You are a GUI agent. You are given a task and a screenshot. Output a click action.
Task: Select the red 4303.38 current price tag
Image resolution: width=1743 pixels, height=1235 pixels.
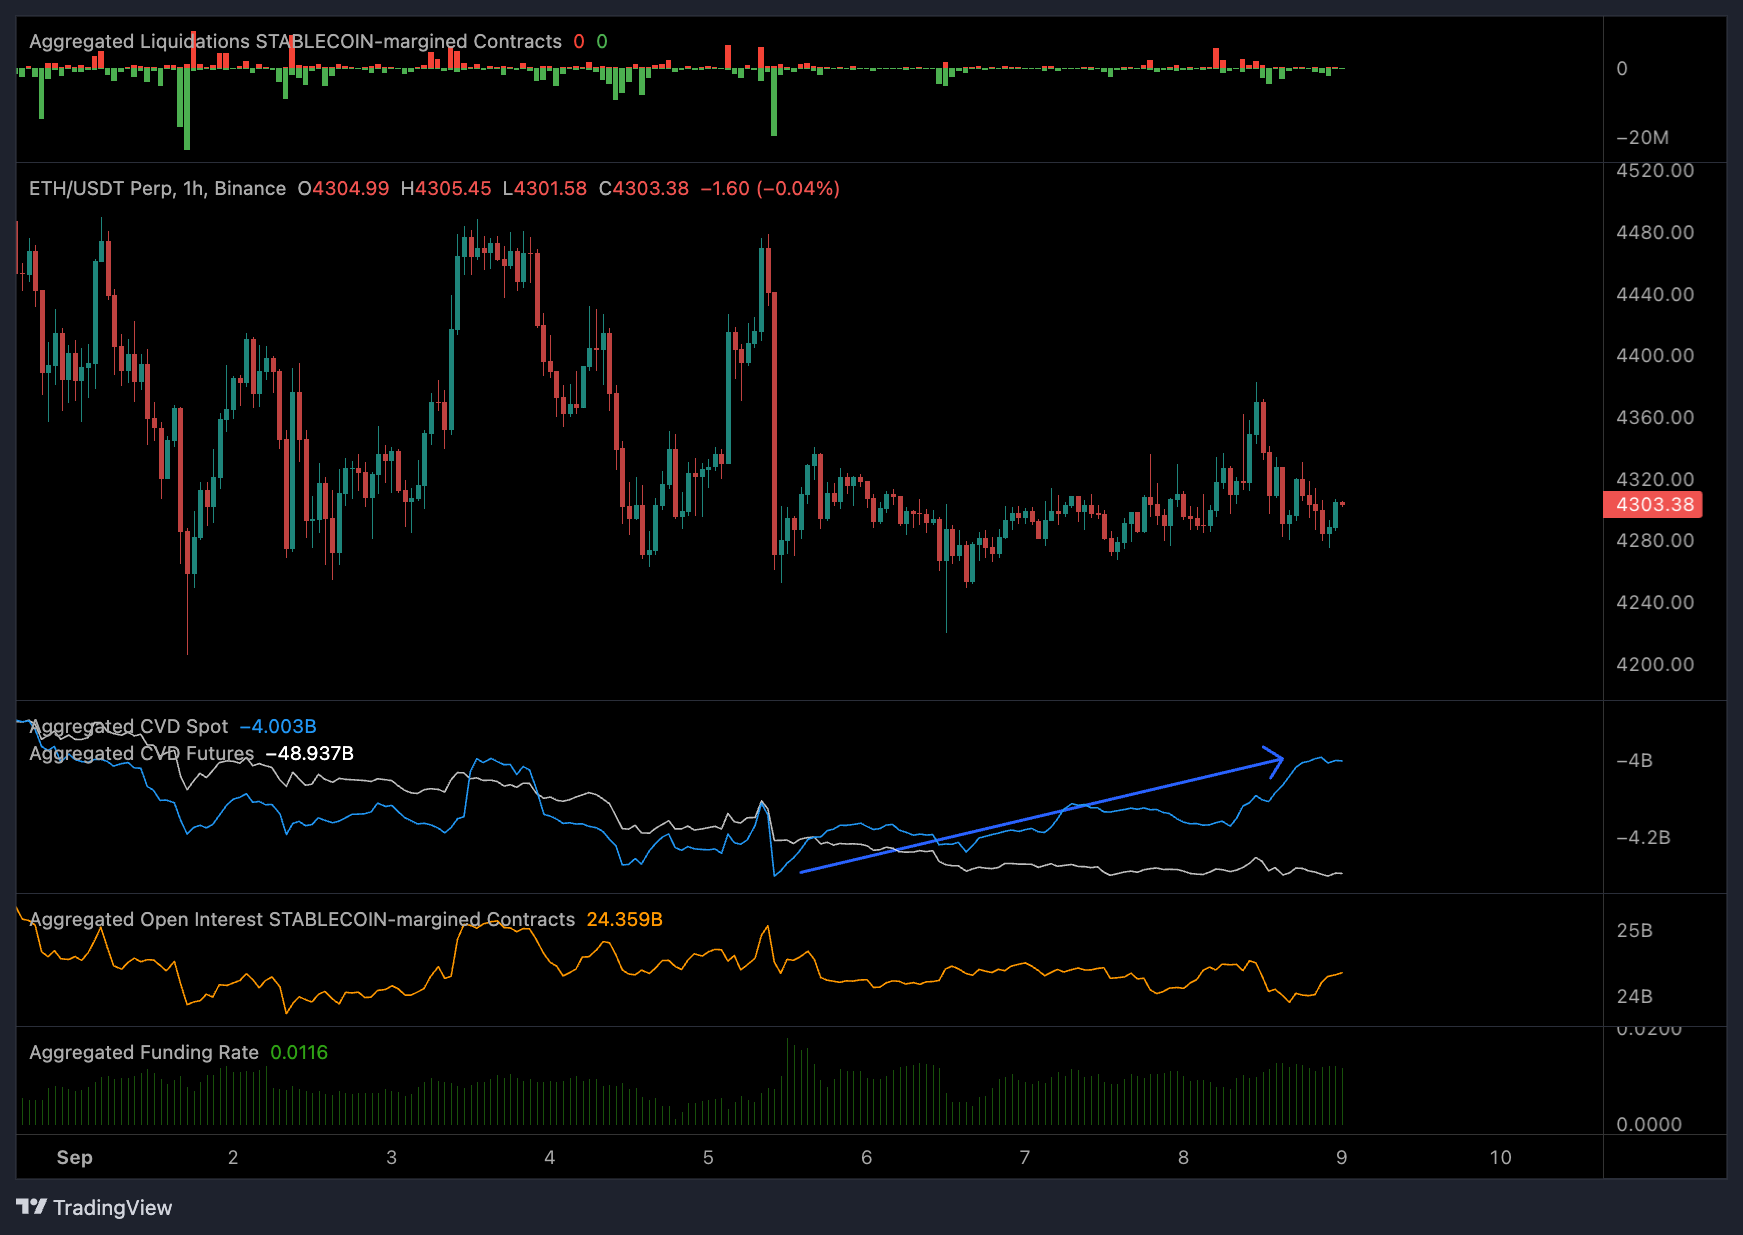(1653, 505)
